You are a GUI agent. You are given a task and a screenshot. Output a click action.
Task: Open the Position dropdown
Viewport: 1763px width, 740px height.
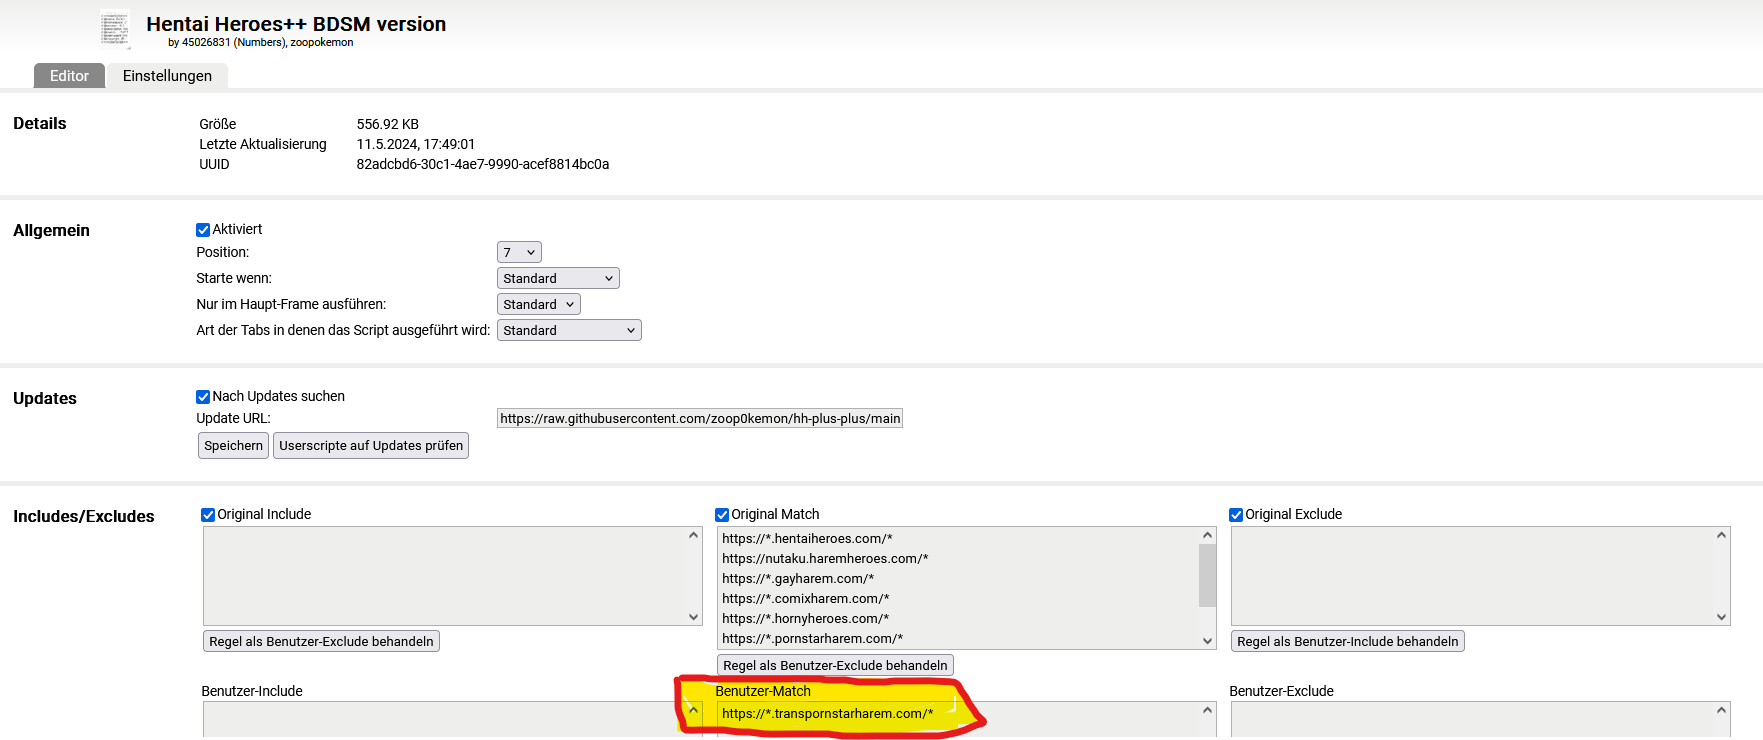pos(519,253)
